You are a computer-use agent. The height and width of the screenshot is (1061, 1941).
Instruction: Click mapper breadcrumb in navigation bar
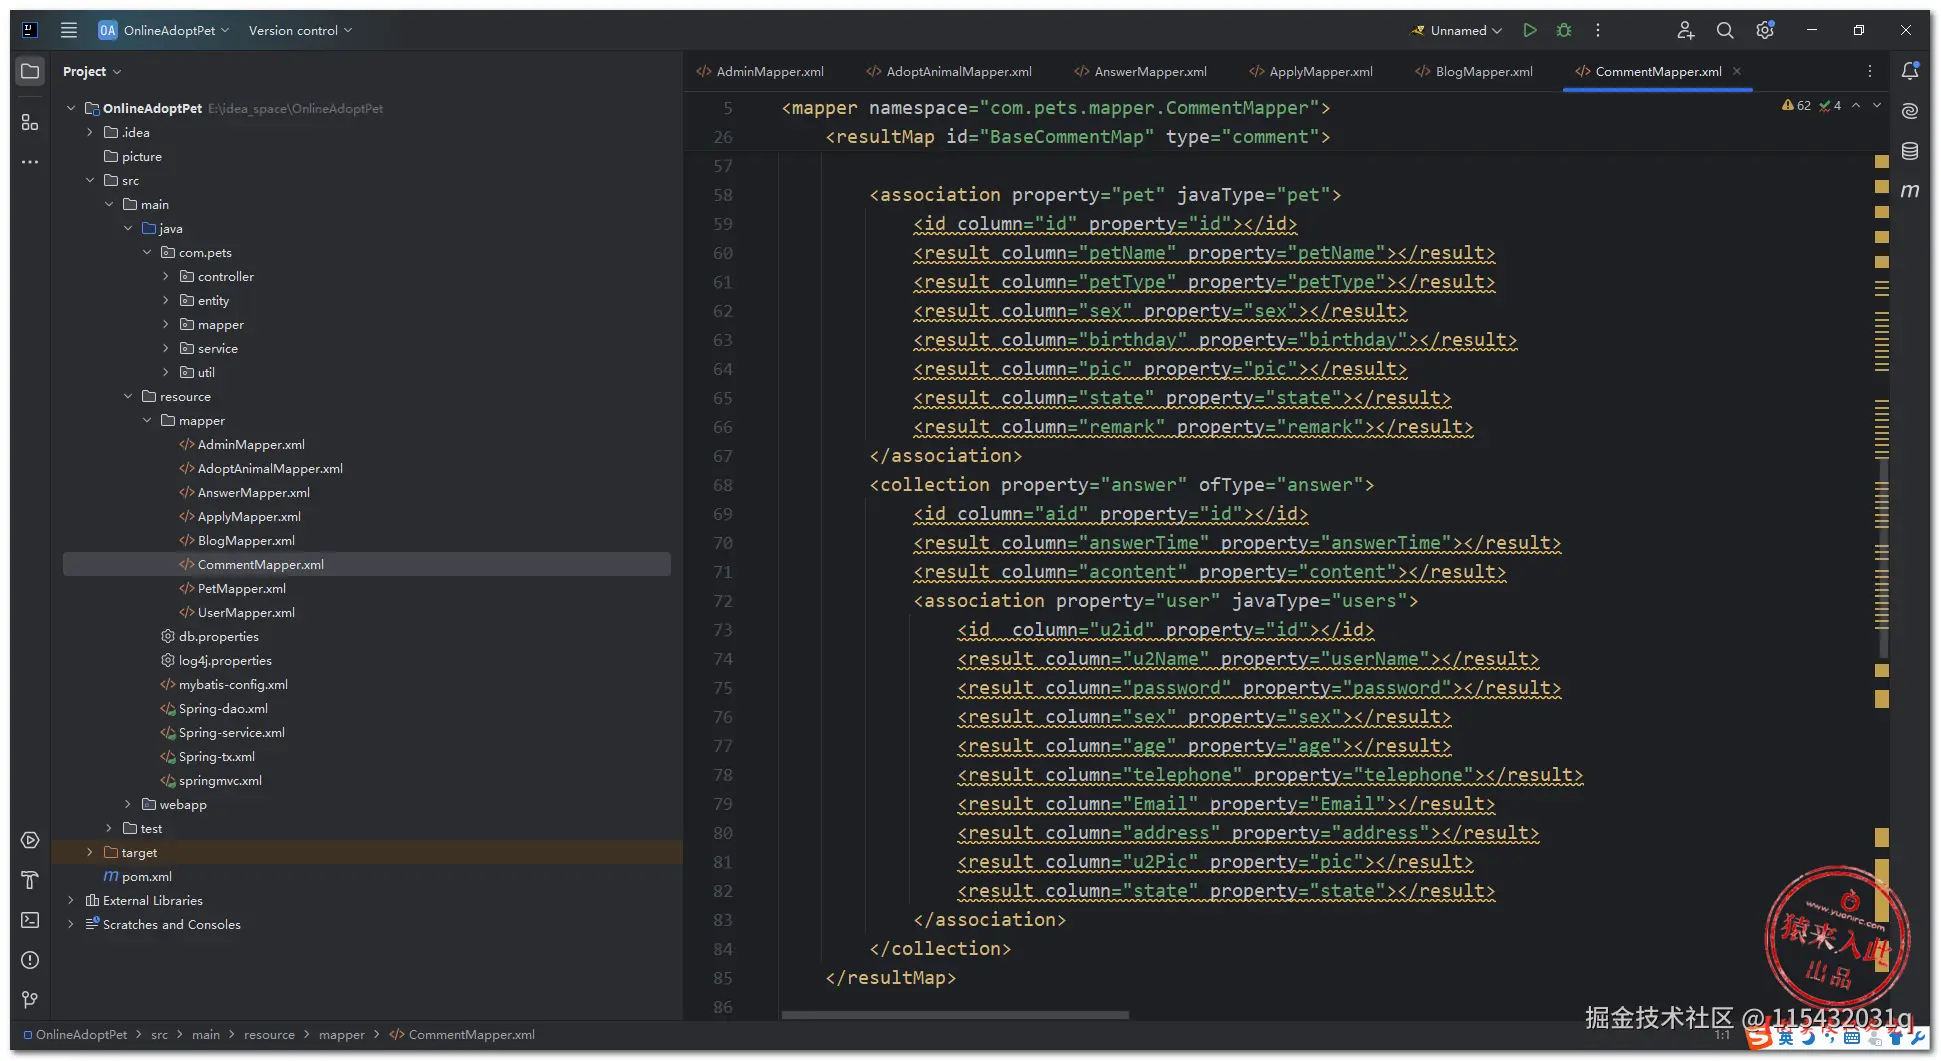(x=342, y=1034)
